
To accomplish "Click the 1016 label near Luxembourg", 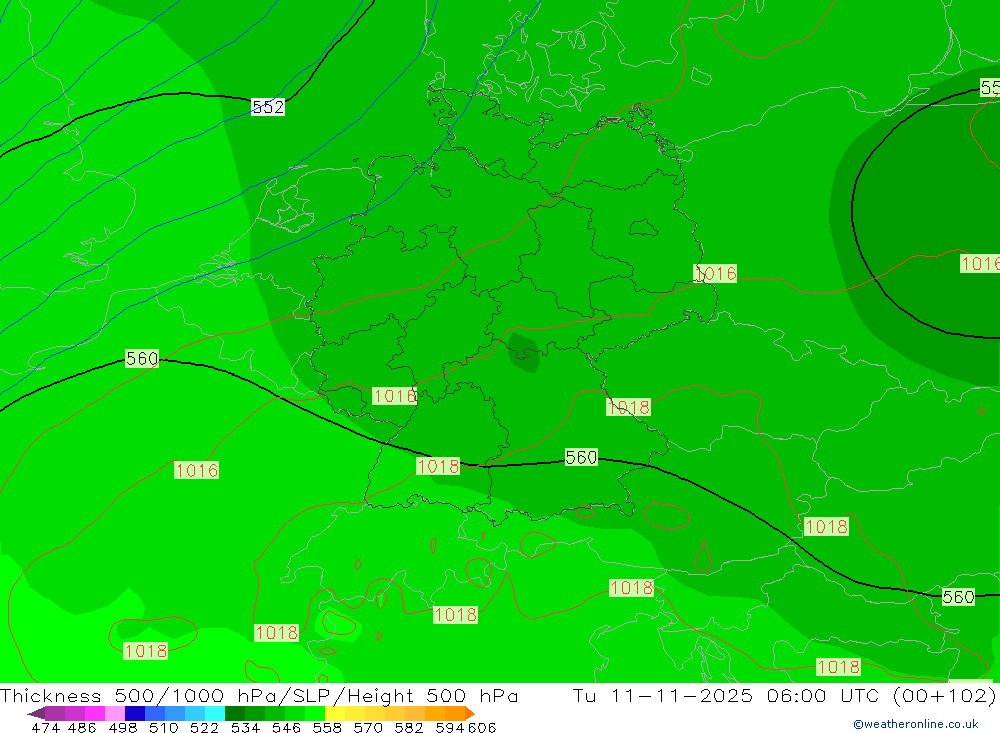I will click(394, 396).
